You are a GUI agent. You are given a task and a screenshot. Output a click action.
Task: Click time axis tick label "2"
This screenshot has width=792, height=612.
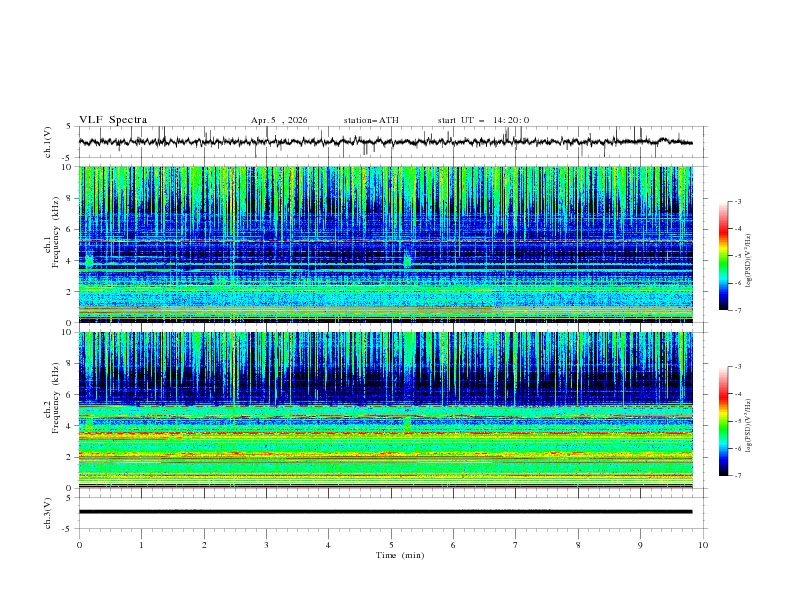[204, 545]
